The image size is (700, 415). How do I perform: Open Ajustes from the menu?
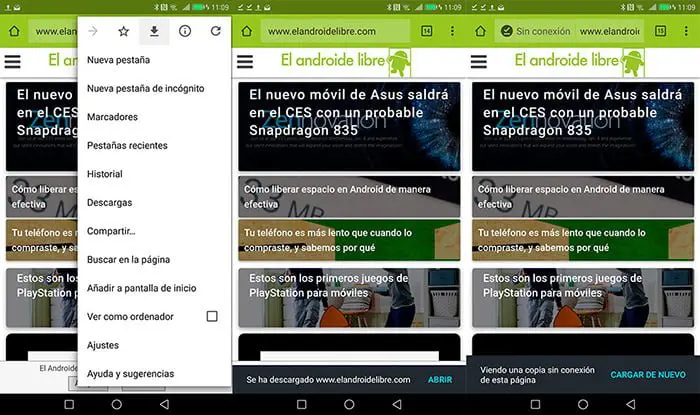(x=154, y=345)
